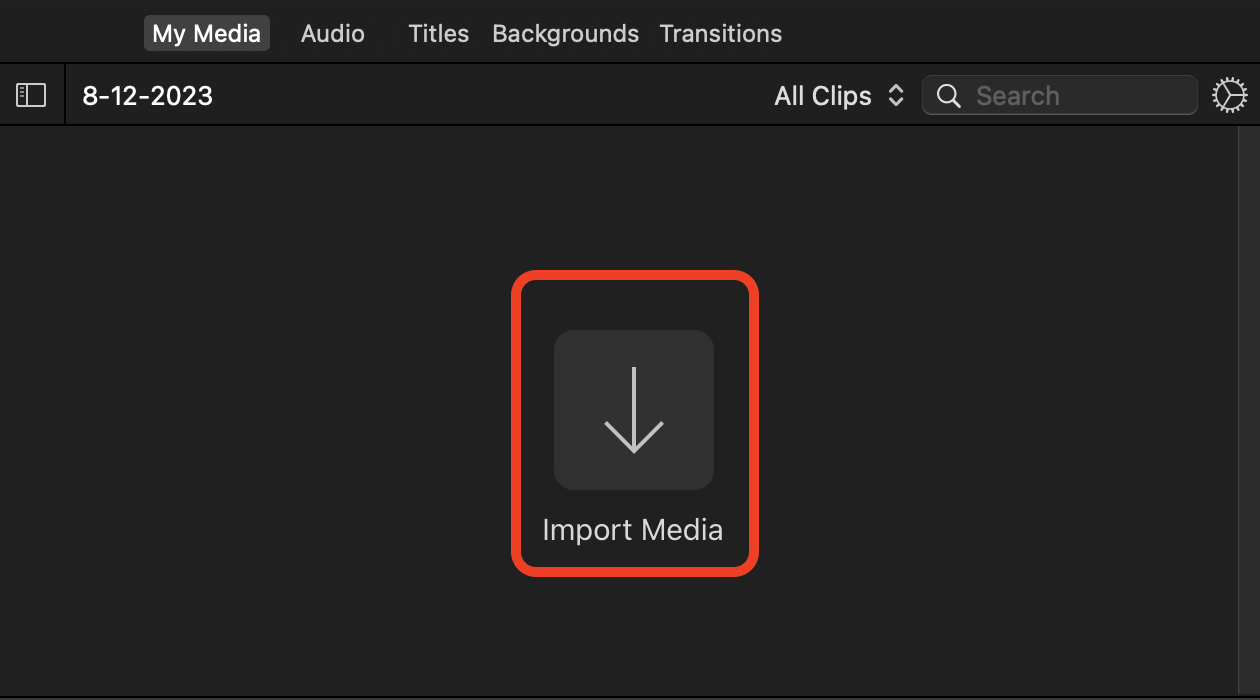This screenshot has width=1260, height=700.
Task: Open browser options via the gear icon
Action: (x=1229, y=94)
